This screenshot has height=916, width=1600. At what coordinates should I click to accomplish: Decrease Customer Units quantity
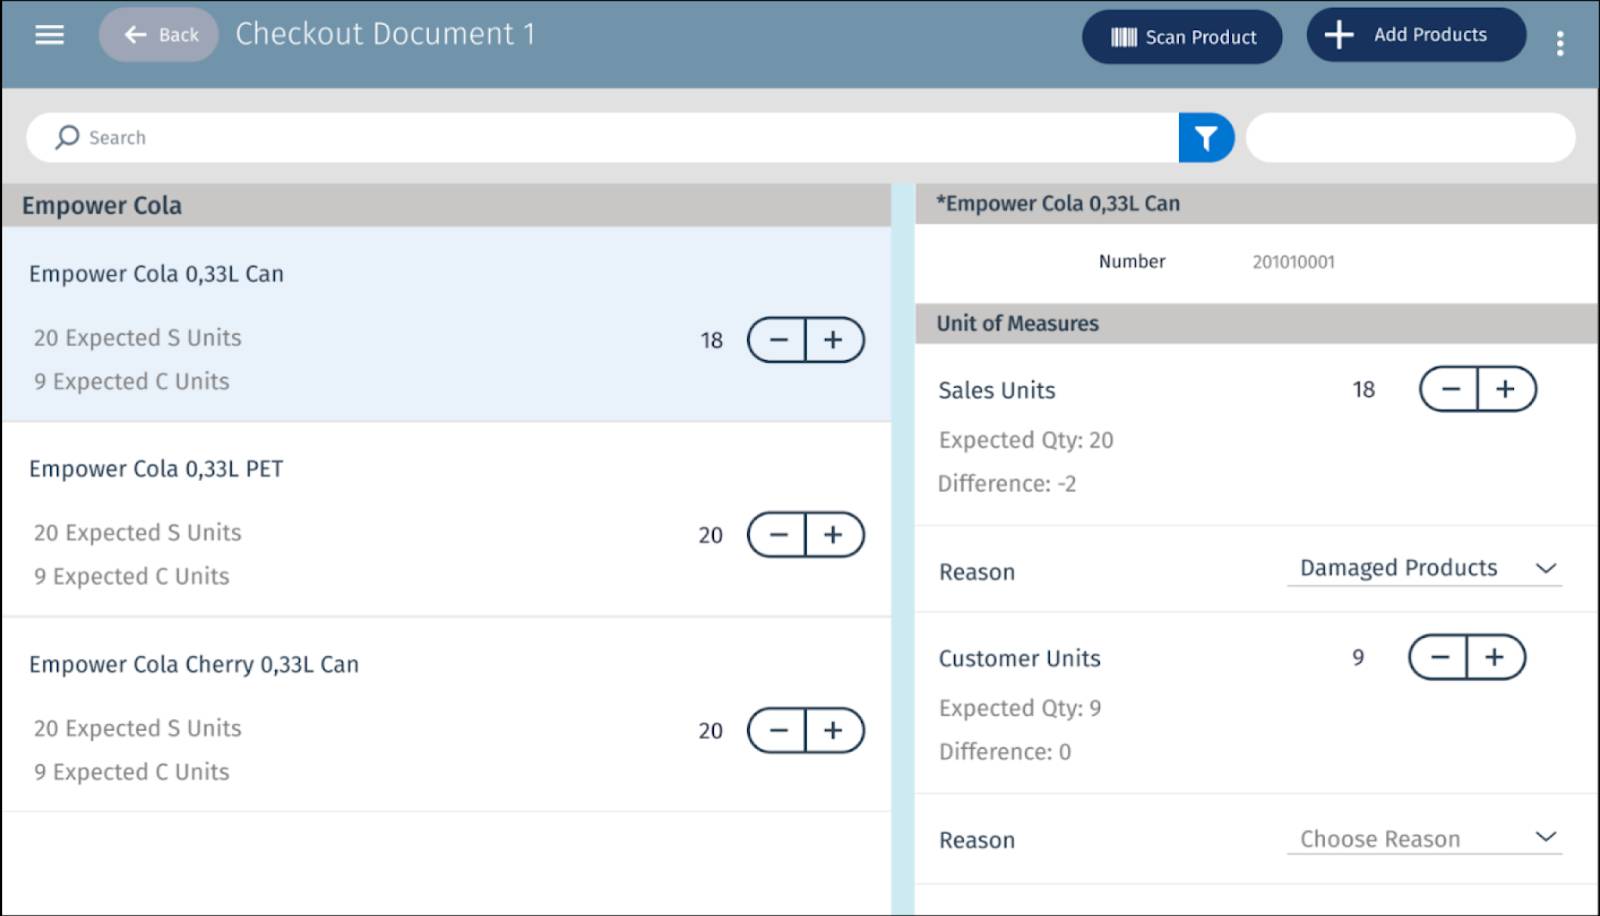(1439, 657)
